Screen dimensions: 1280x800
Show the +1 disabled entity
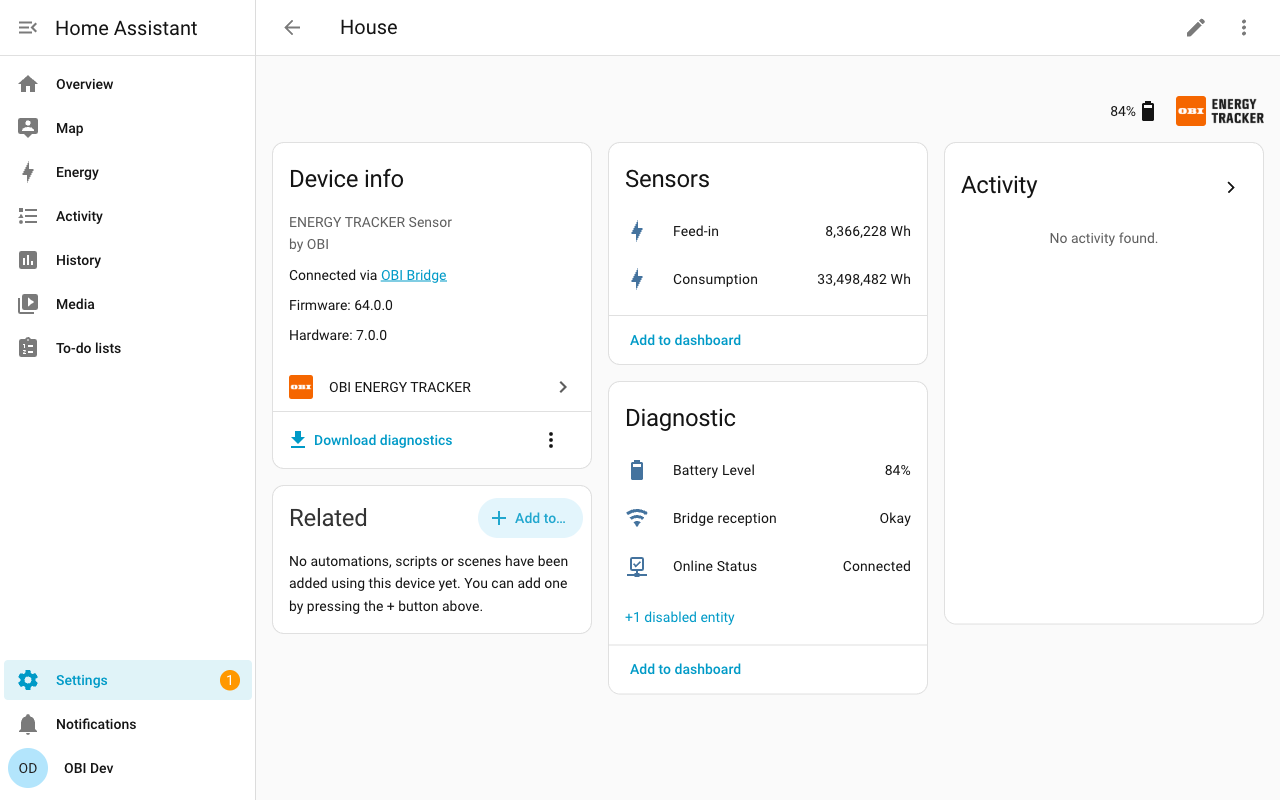coord(680,617)
